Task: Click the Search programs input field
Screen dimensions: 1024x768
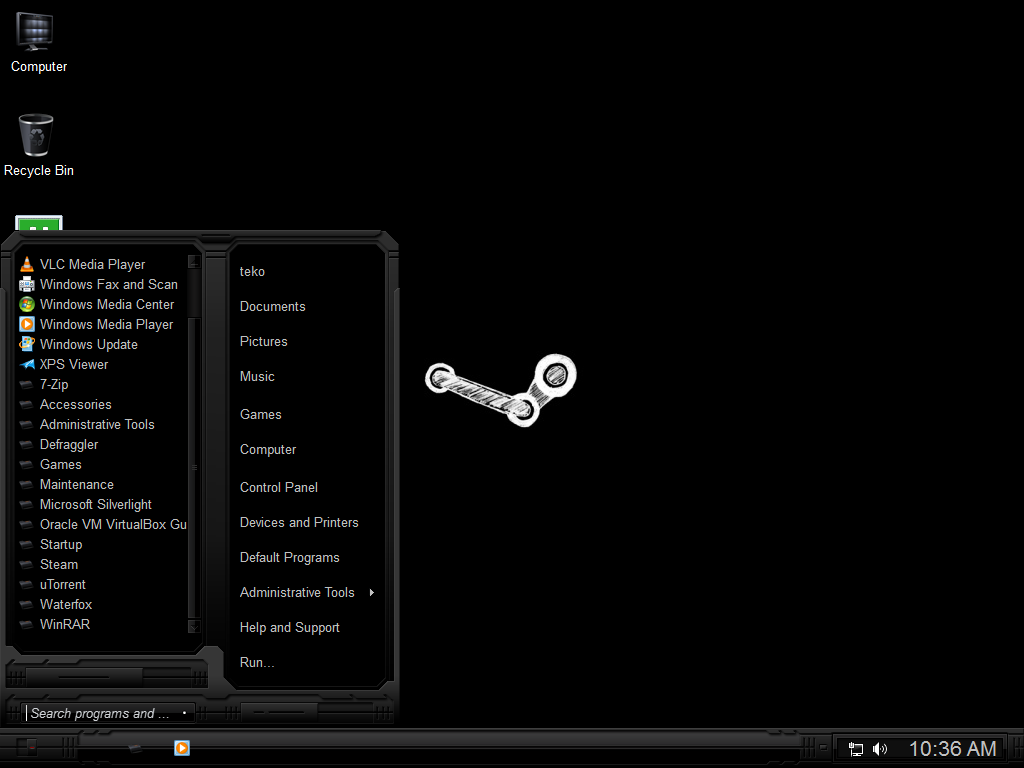Action: (108, 713)
